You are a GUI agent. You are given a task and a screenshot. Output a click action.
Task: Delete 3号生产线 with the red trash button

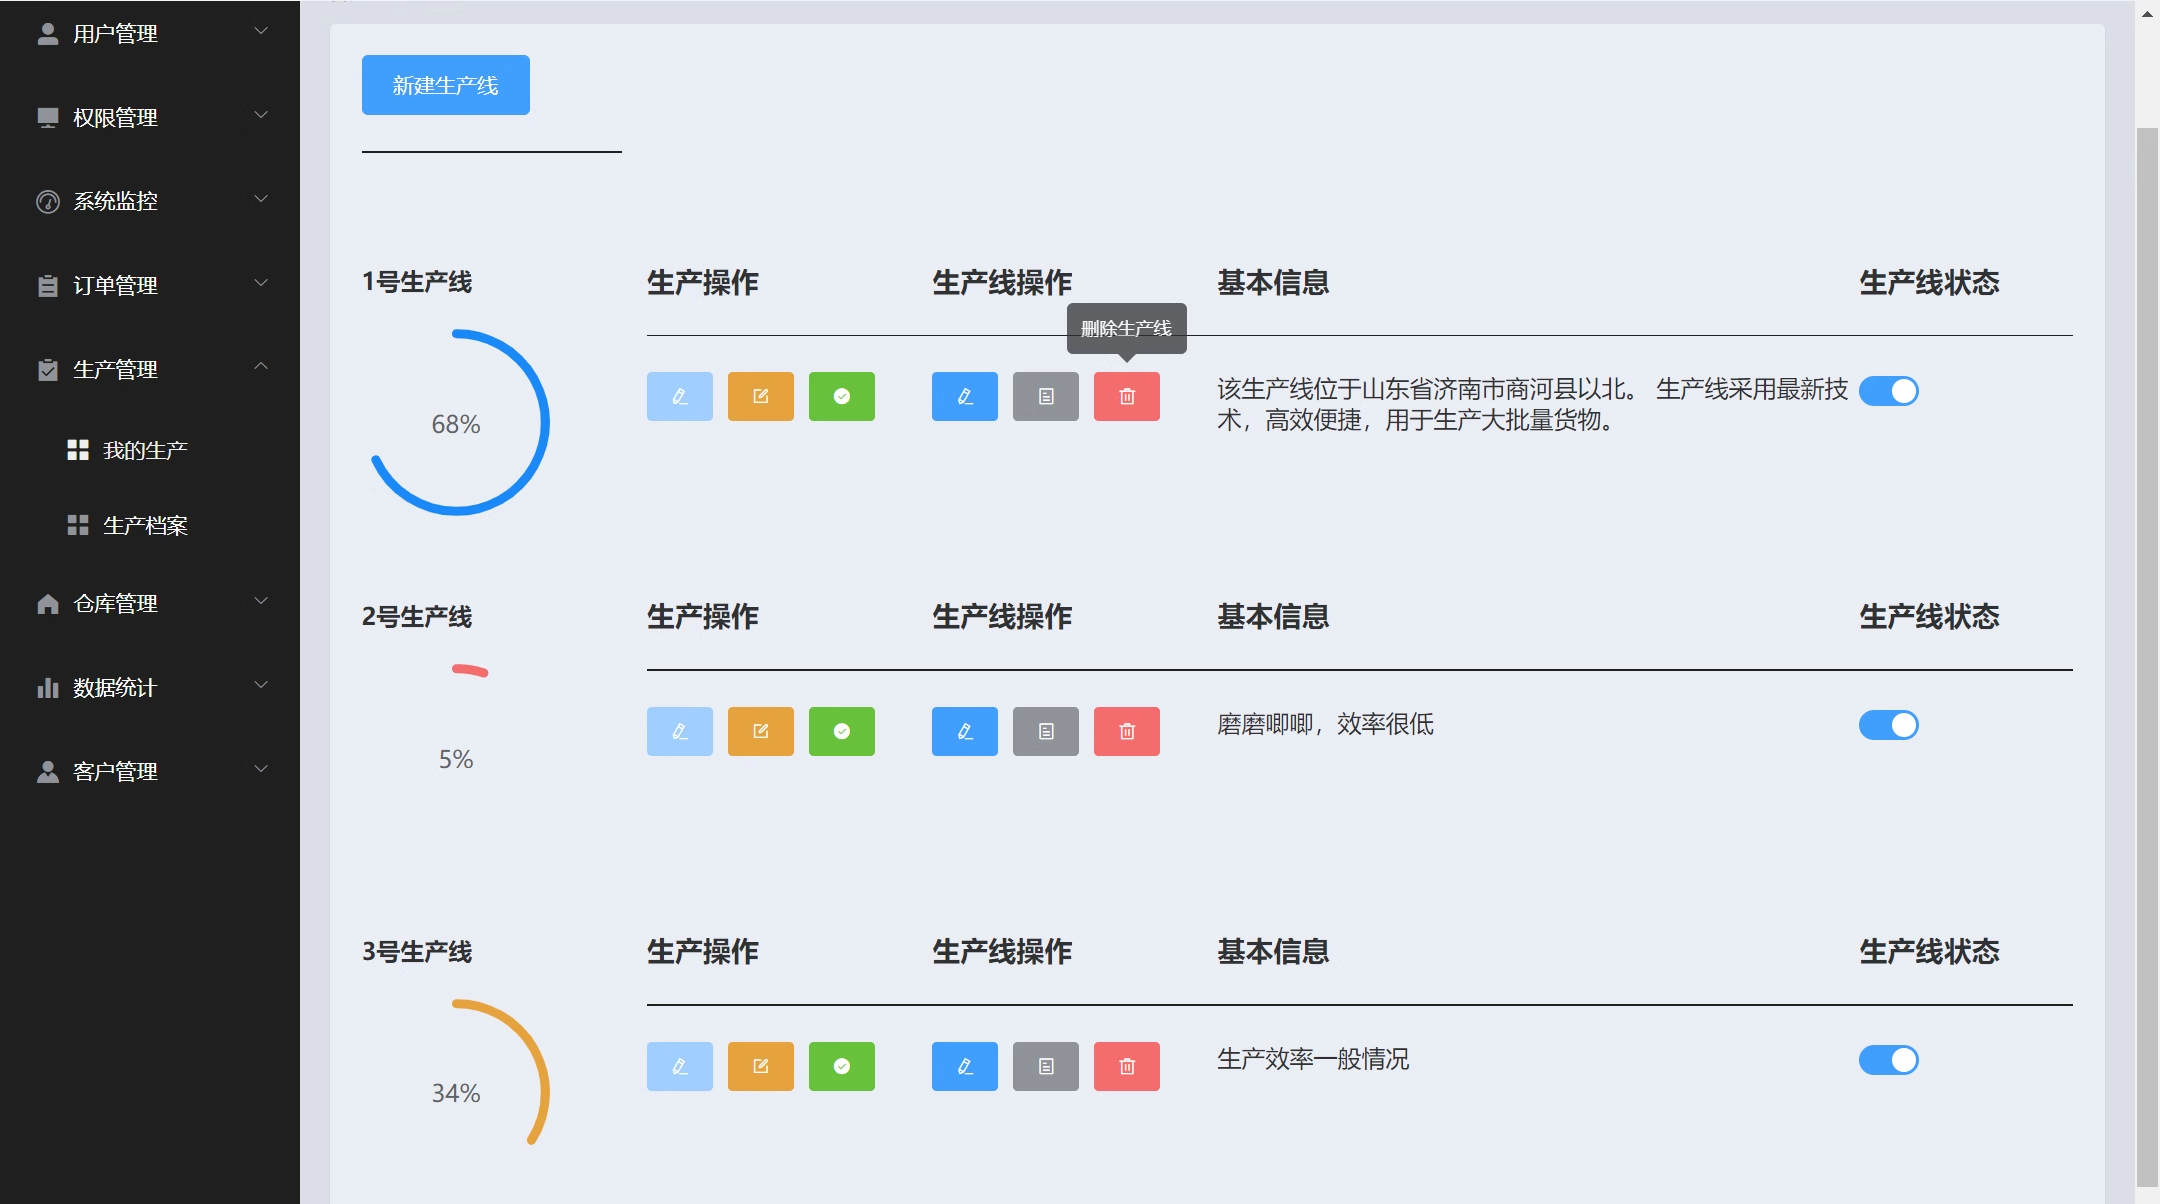(1127, 1066)
